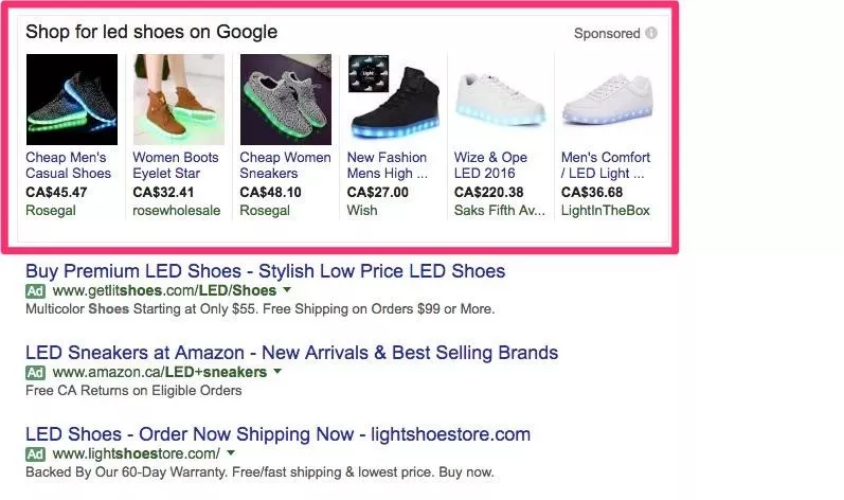View the white Wize & Ope sneaker image
844x500 pixels.
point(500,99)
